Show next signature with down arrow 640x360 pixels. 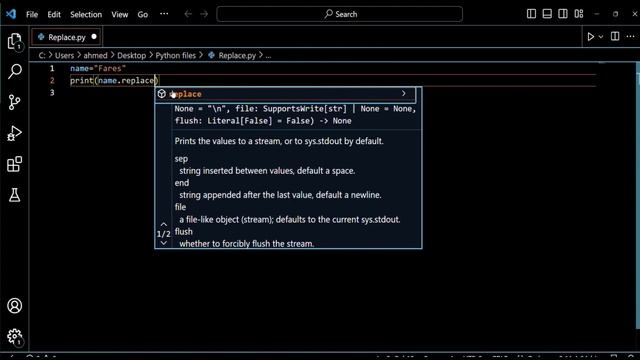pos(164,243)
